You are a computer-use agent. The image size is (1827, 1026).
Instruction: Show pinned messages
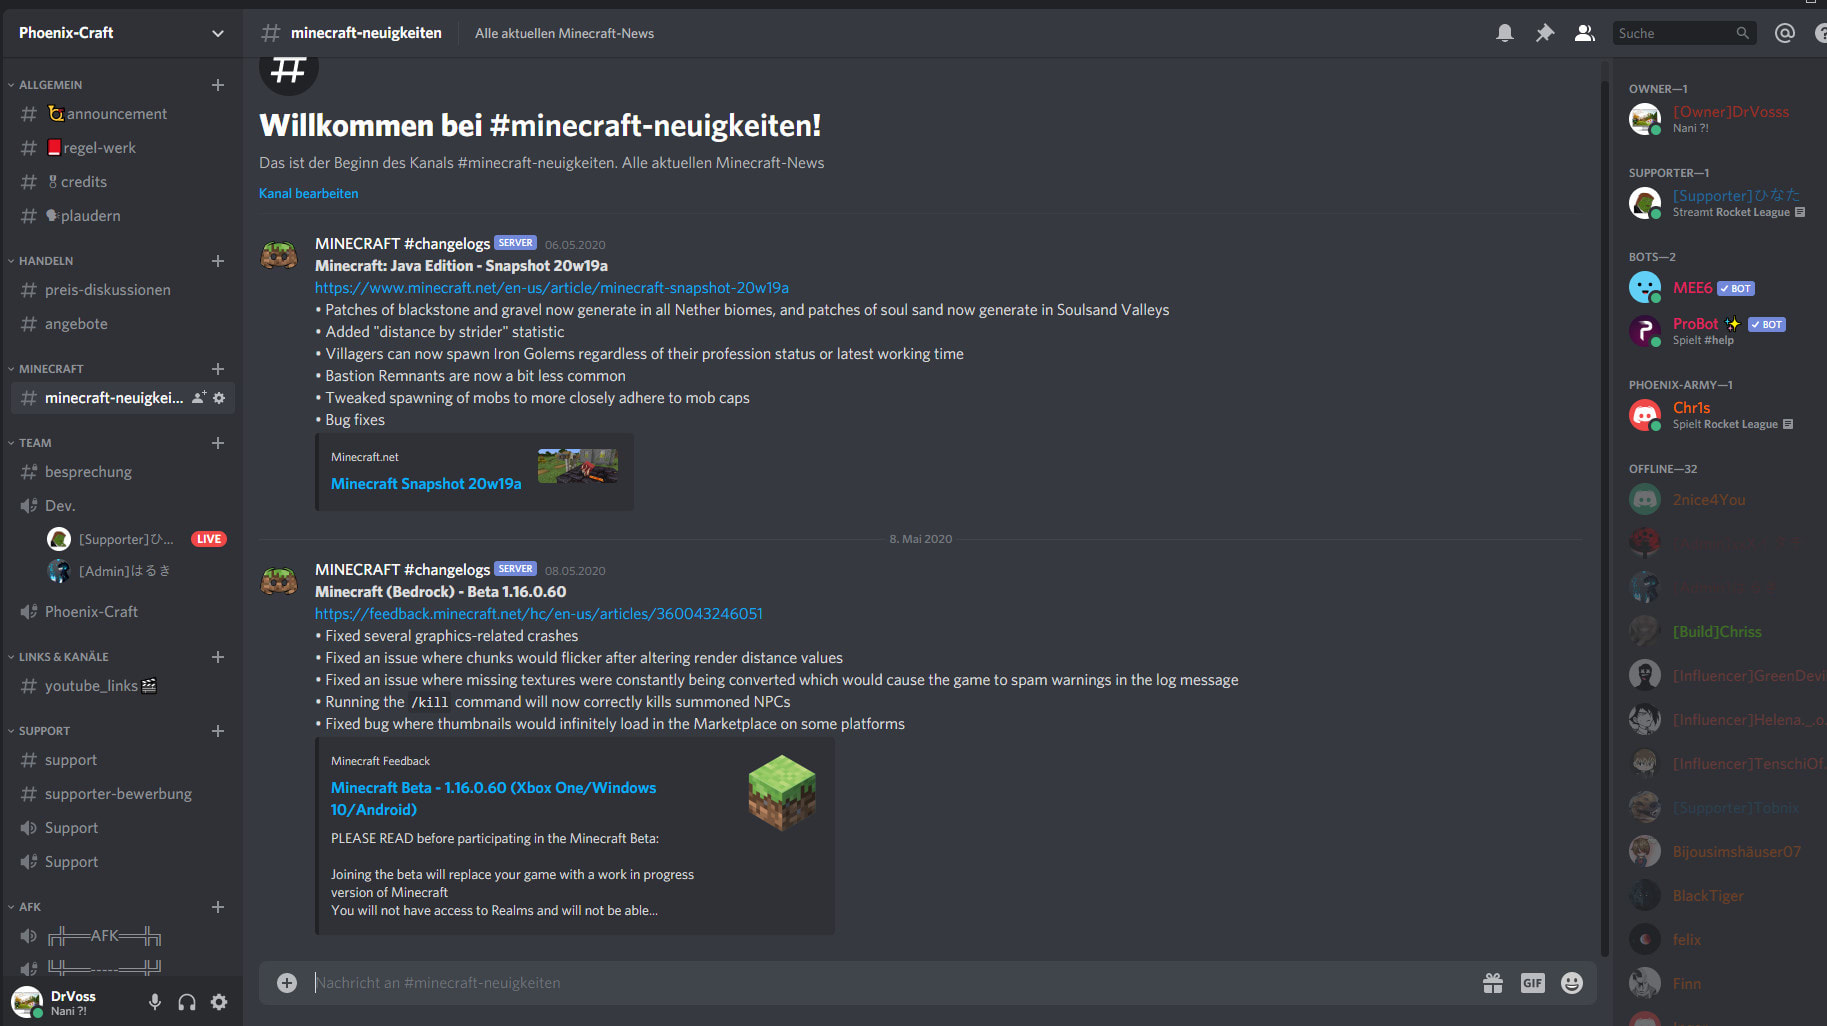coord(1545,33)
